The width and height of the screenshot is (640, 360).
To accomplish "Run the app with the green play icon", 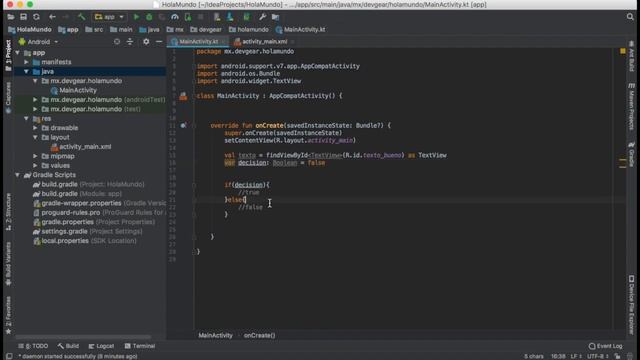I will click(136, 17).
